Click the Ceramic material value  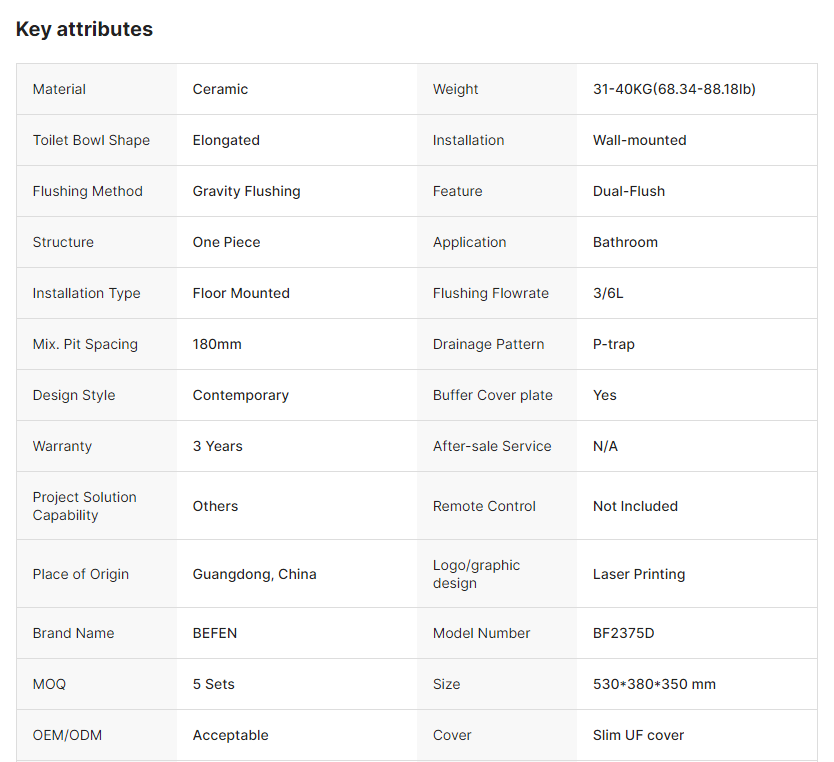[220, 89]
